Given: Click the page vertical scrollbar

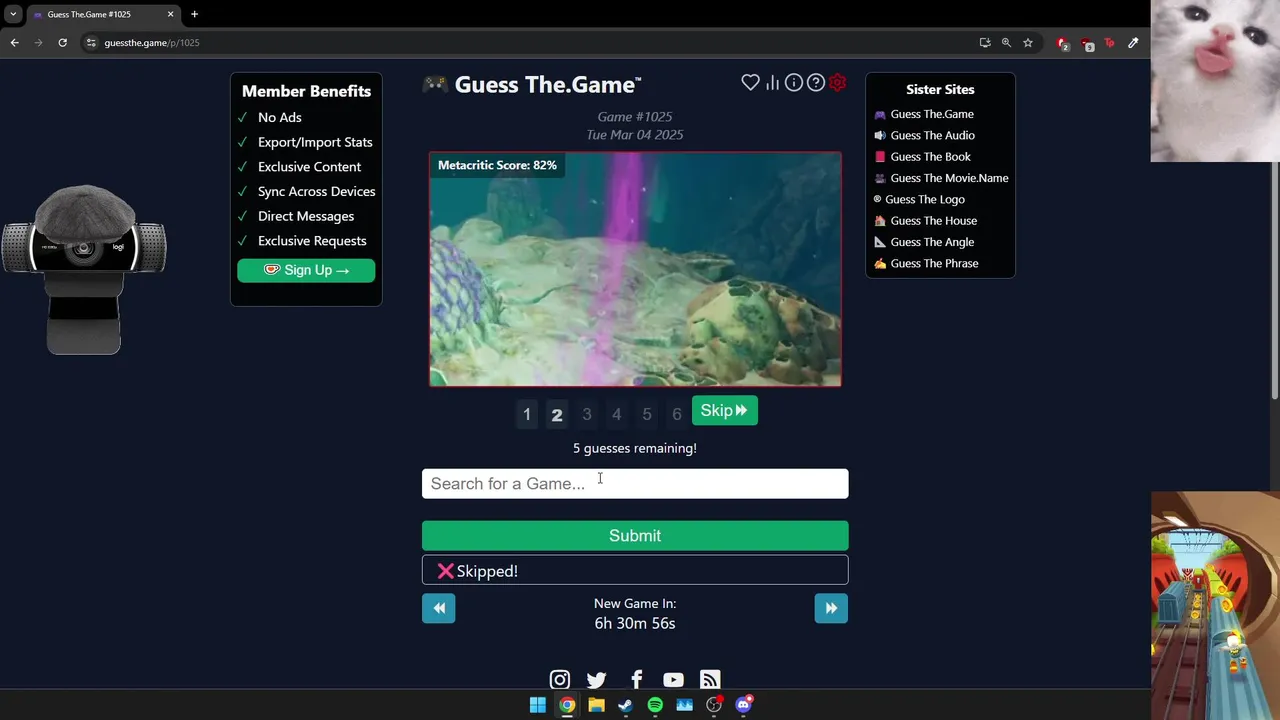Looking at the screenshot, I should (1275, 230).
